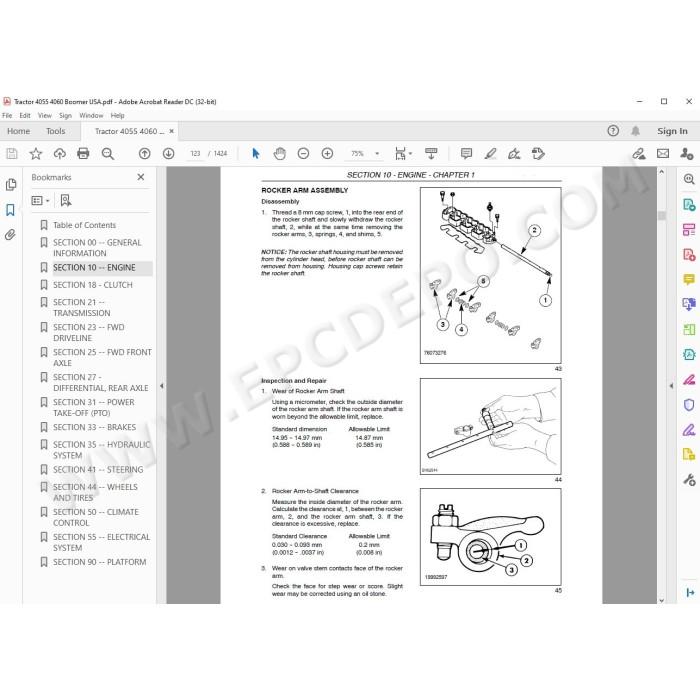Click the read mode scrolling icon

tap(431, 154)
